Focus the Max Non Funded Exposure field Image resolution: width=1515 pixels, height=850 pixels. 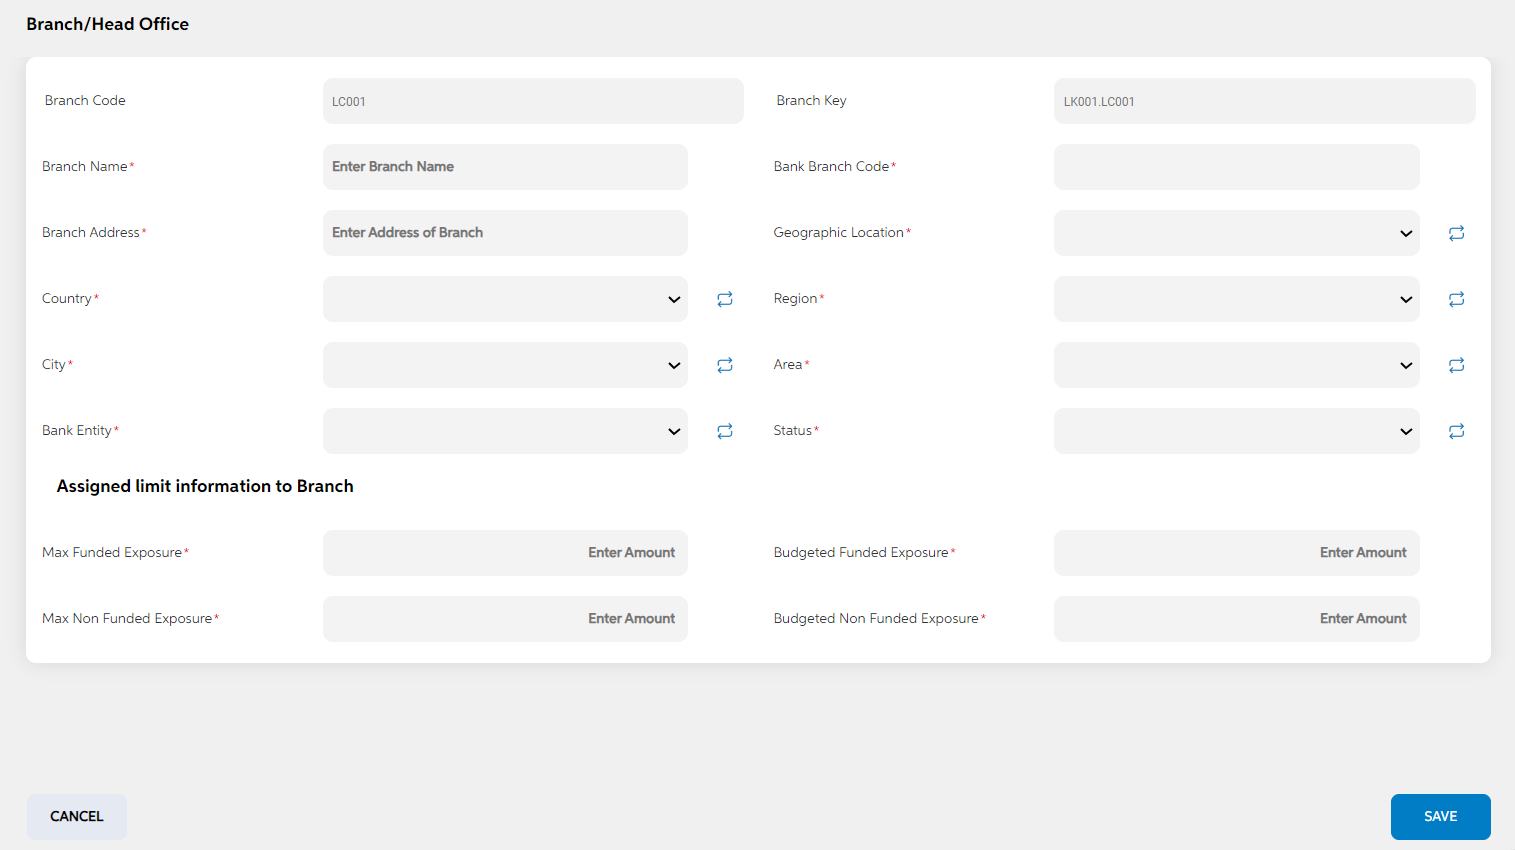(x=505, y=619)
